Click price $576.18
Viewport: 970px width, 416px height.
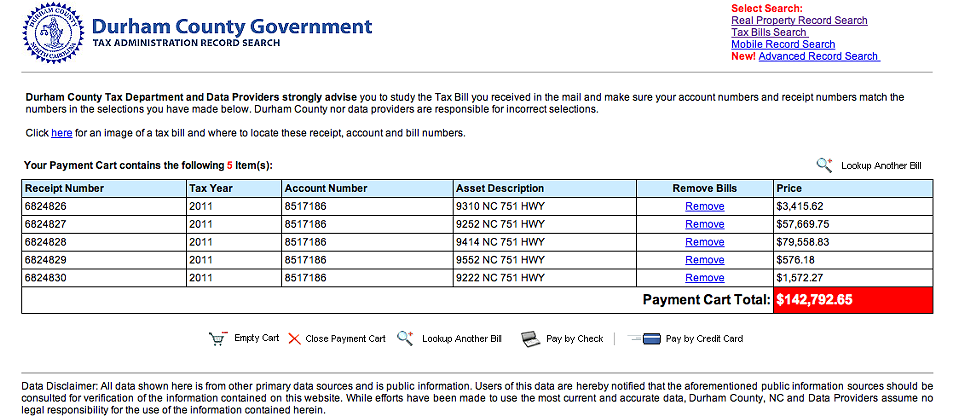click(x=796, y=260)
